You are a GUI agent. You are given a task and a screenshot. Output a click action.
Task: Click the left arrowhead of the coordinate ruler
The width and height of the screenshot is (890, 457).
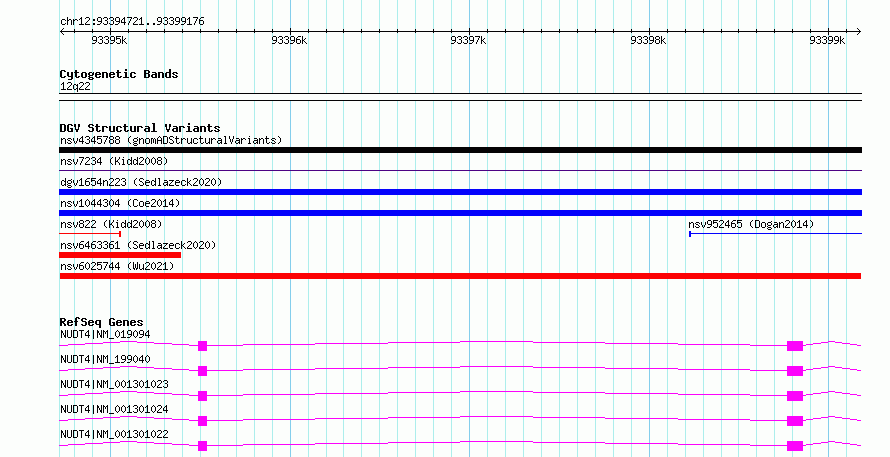point(62,32)
